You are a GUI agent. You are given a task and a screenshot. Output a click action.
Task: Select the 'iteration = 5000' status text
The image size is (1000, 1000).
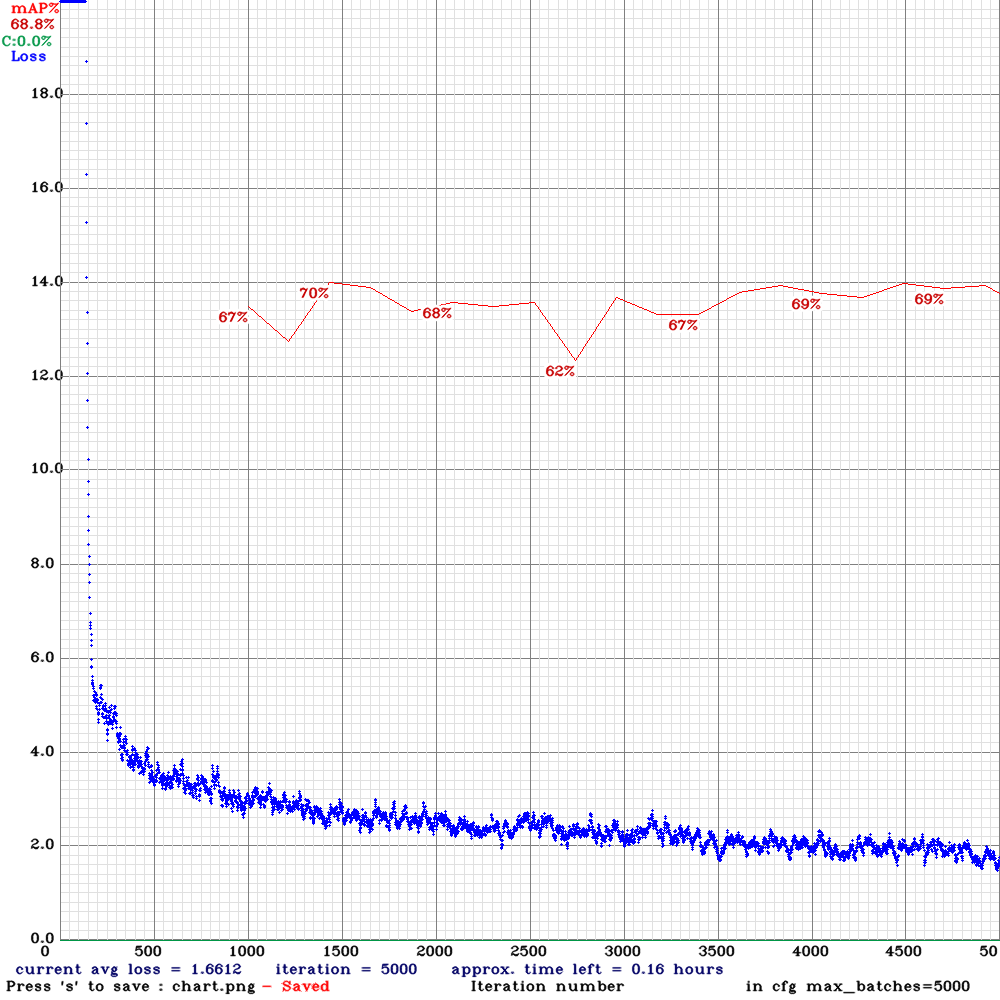346,969
